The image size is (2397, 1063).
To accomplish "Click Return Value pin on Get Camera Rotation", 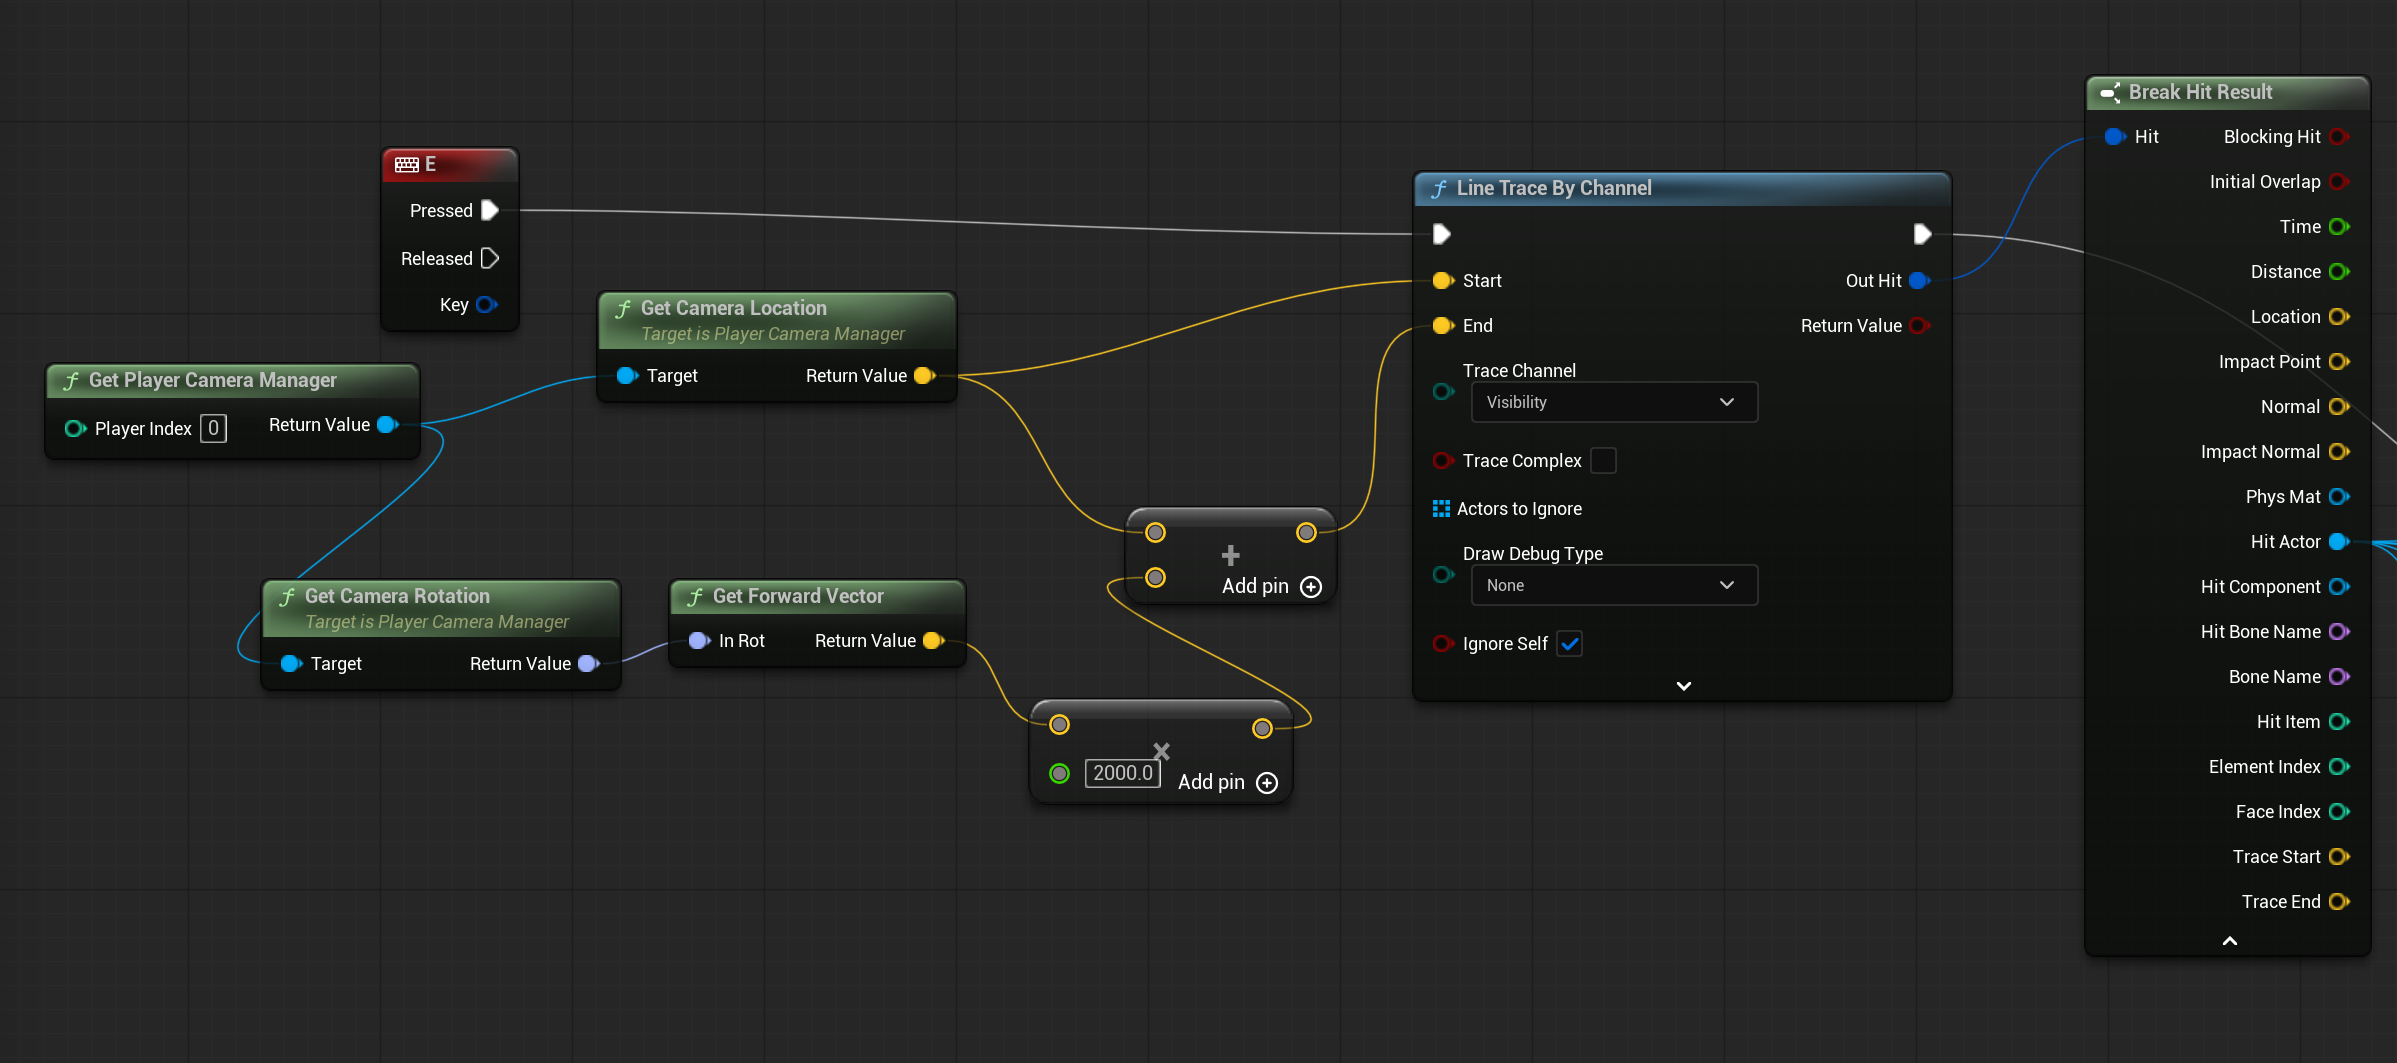I will click(589, 663).
